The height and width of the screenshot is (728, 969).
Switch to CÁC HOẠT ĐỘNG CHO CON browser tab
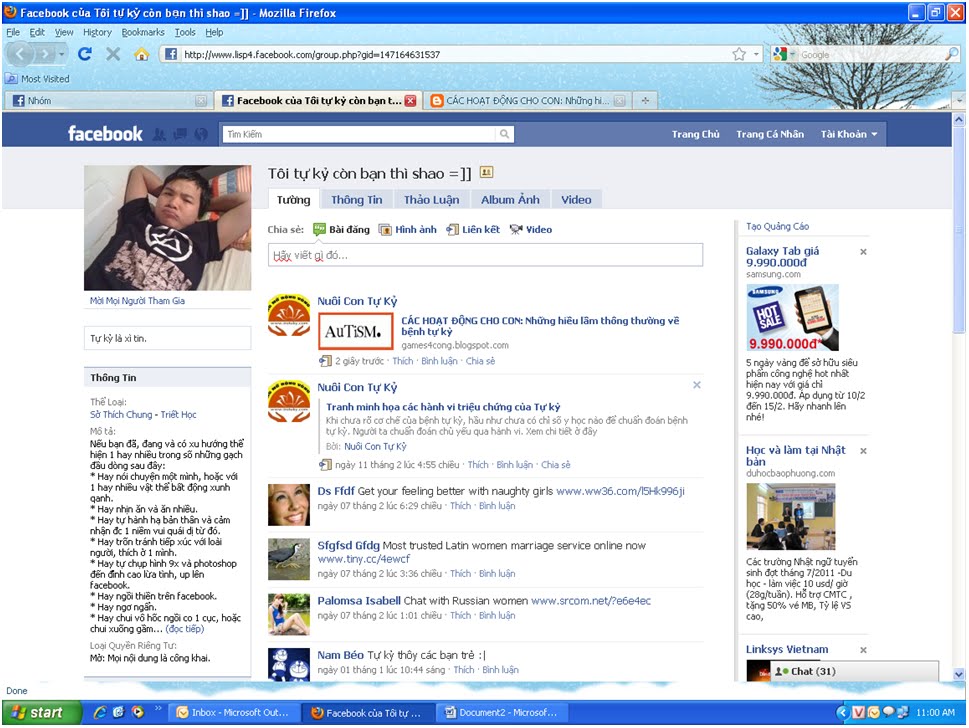pos(527,100)
